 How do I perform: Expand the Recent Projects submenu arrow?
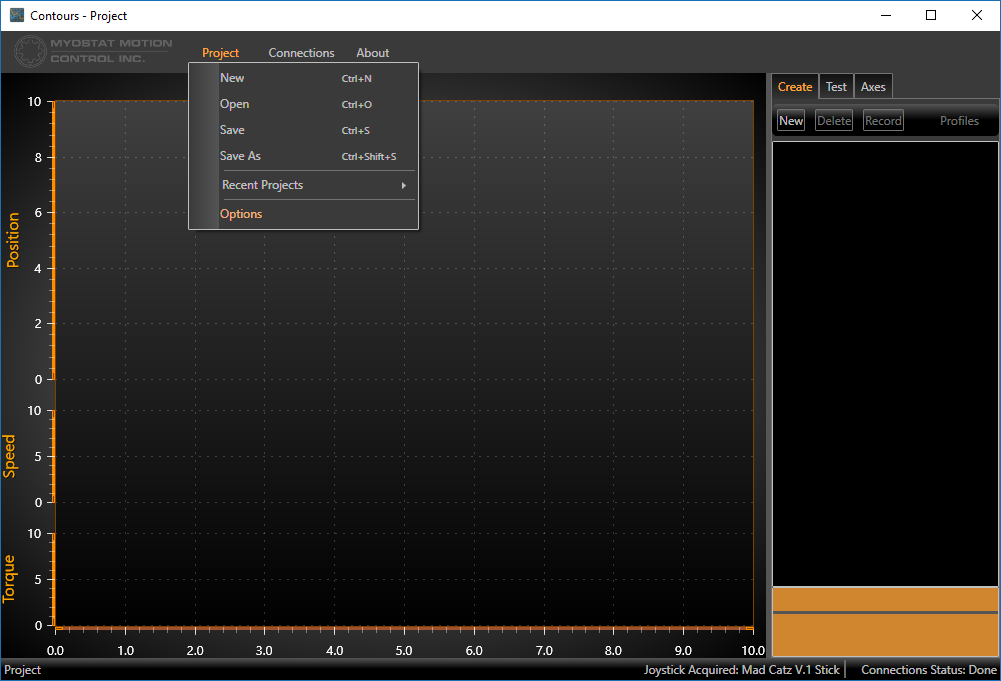tap(403, 185)
